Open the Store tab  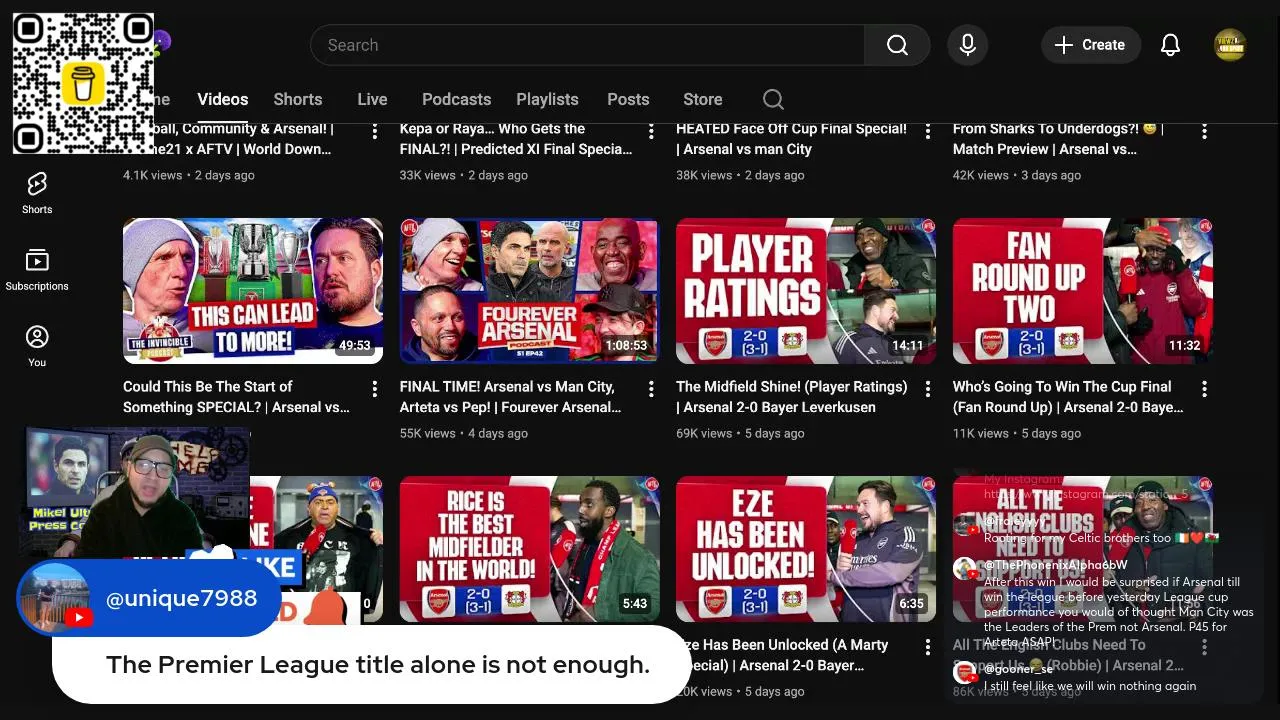(x=703, y=99)
